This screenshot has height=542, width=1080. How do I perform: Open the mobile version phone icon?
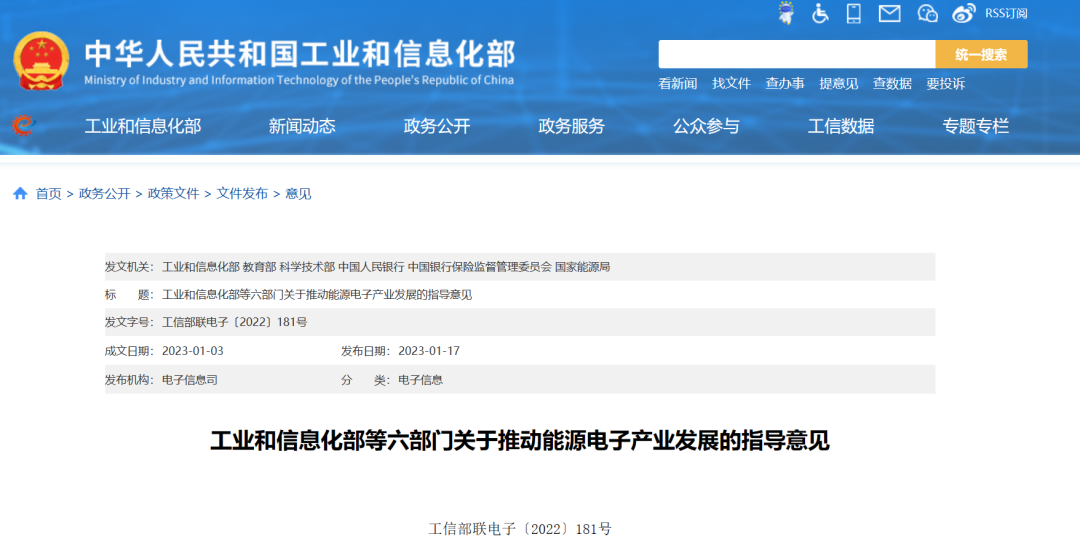(x=854, y=13)
